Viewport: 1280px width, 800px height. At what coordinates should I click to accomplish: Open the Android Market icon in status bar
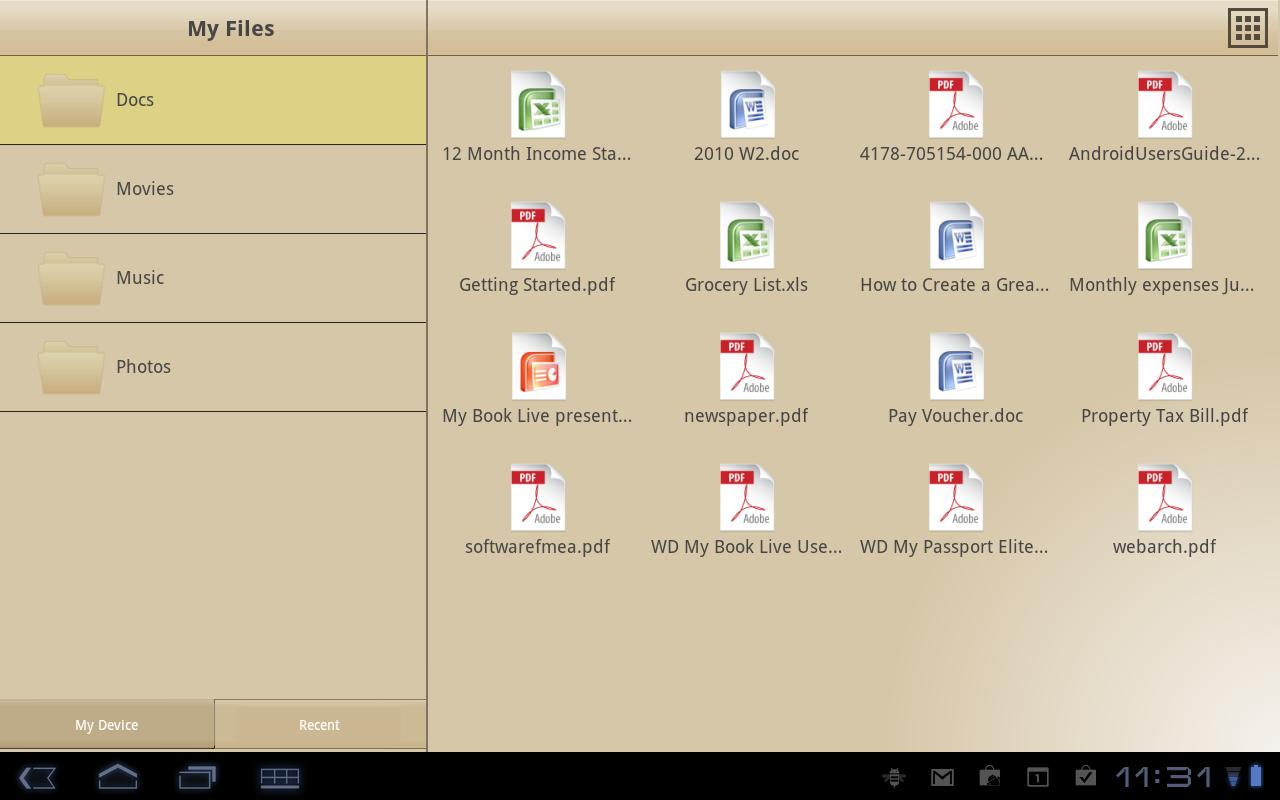click(x=989, y=777)
